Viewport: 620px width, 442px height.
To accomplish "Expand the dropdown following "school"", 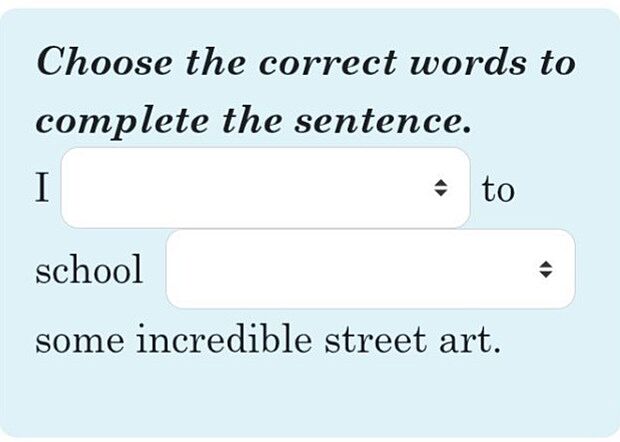I will 370,269.
